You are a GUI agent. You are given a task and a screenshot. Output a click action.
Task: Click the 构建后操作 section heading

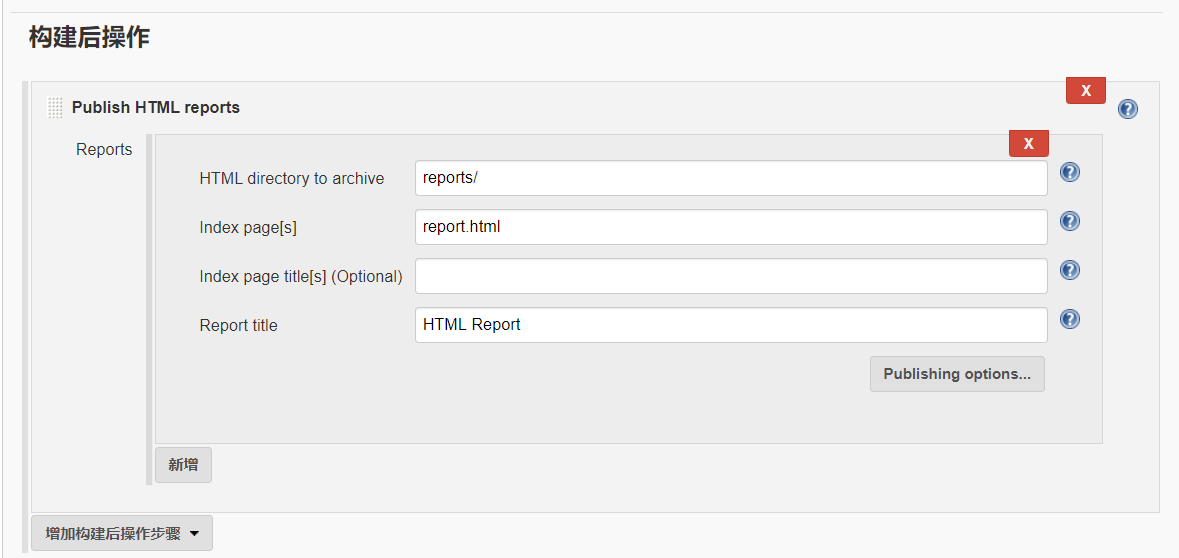(89, 38)
